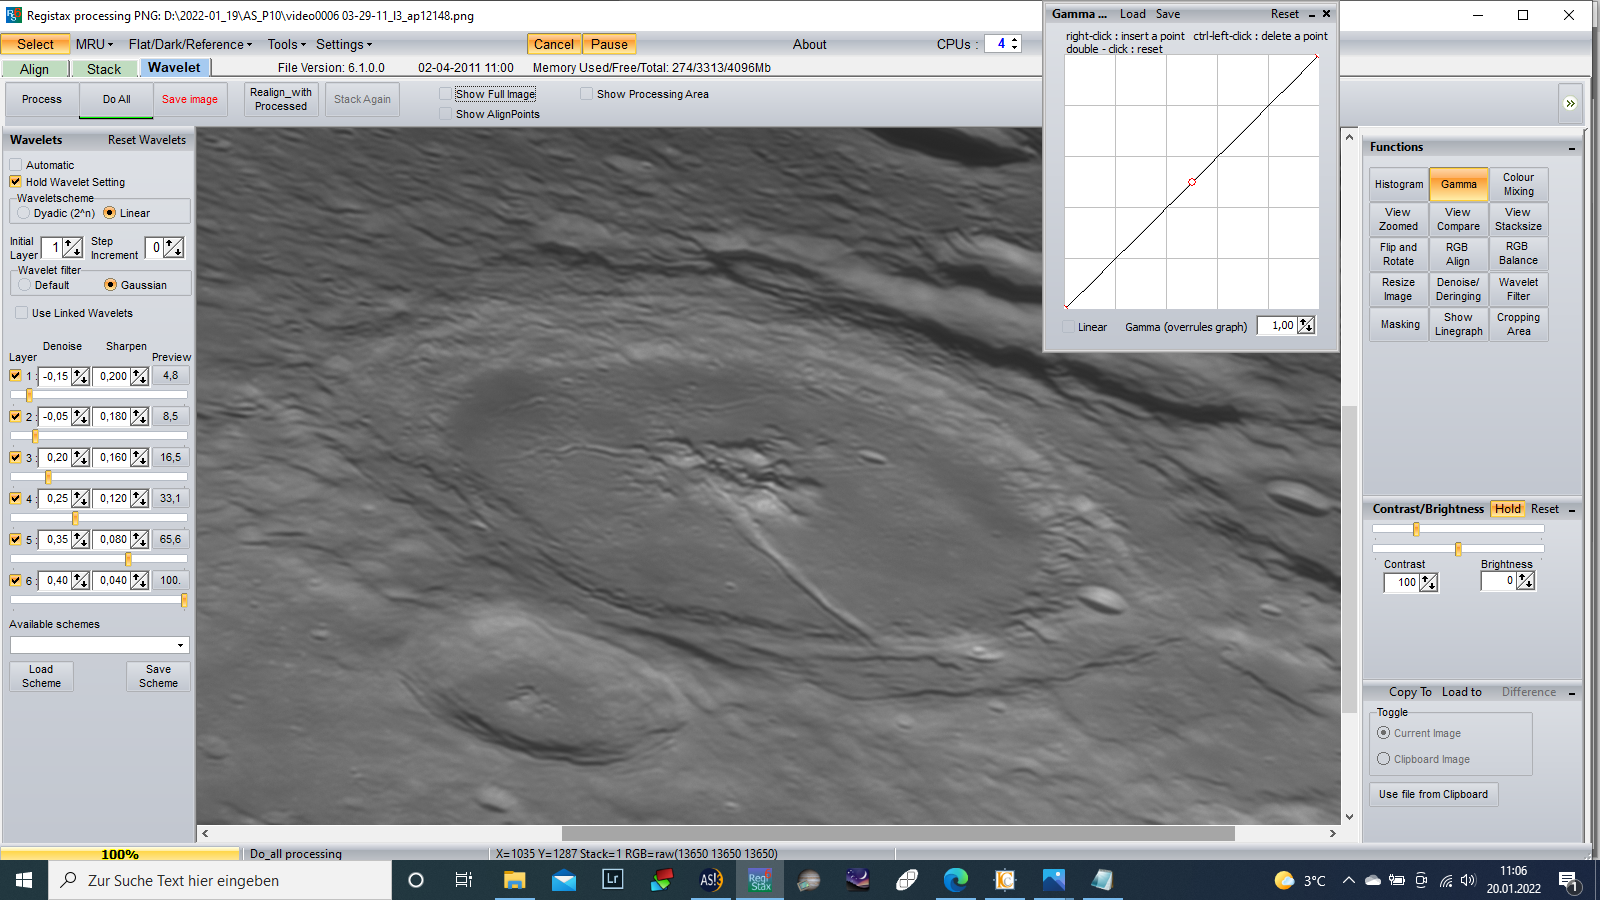Disable wavelet layer 6 checkbox
This screenshot has height=900, width=1600.
[15, 580]
